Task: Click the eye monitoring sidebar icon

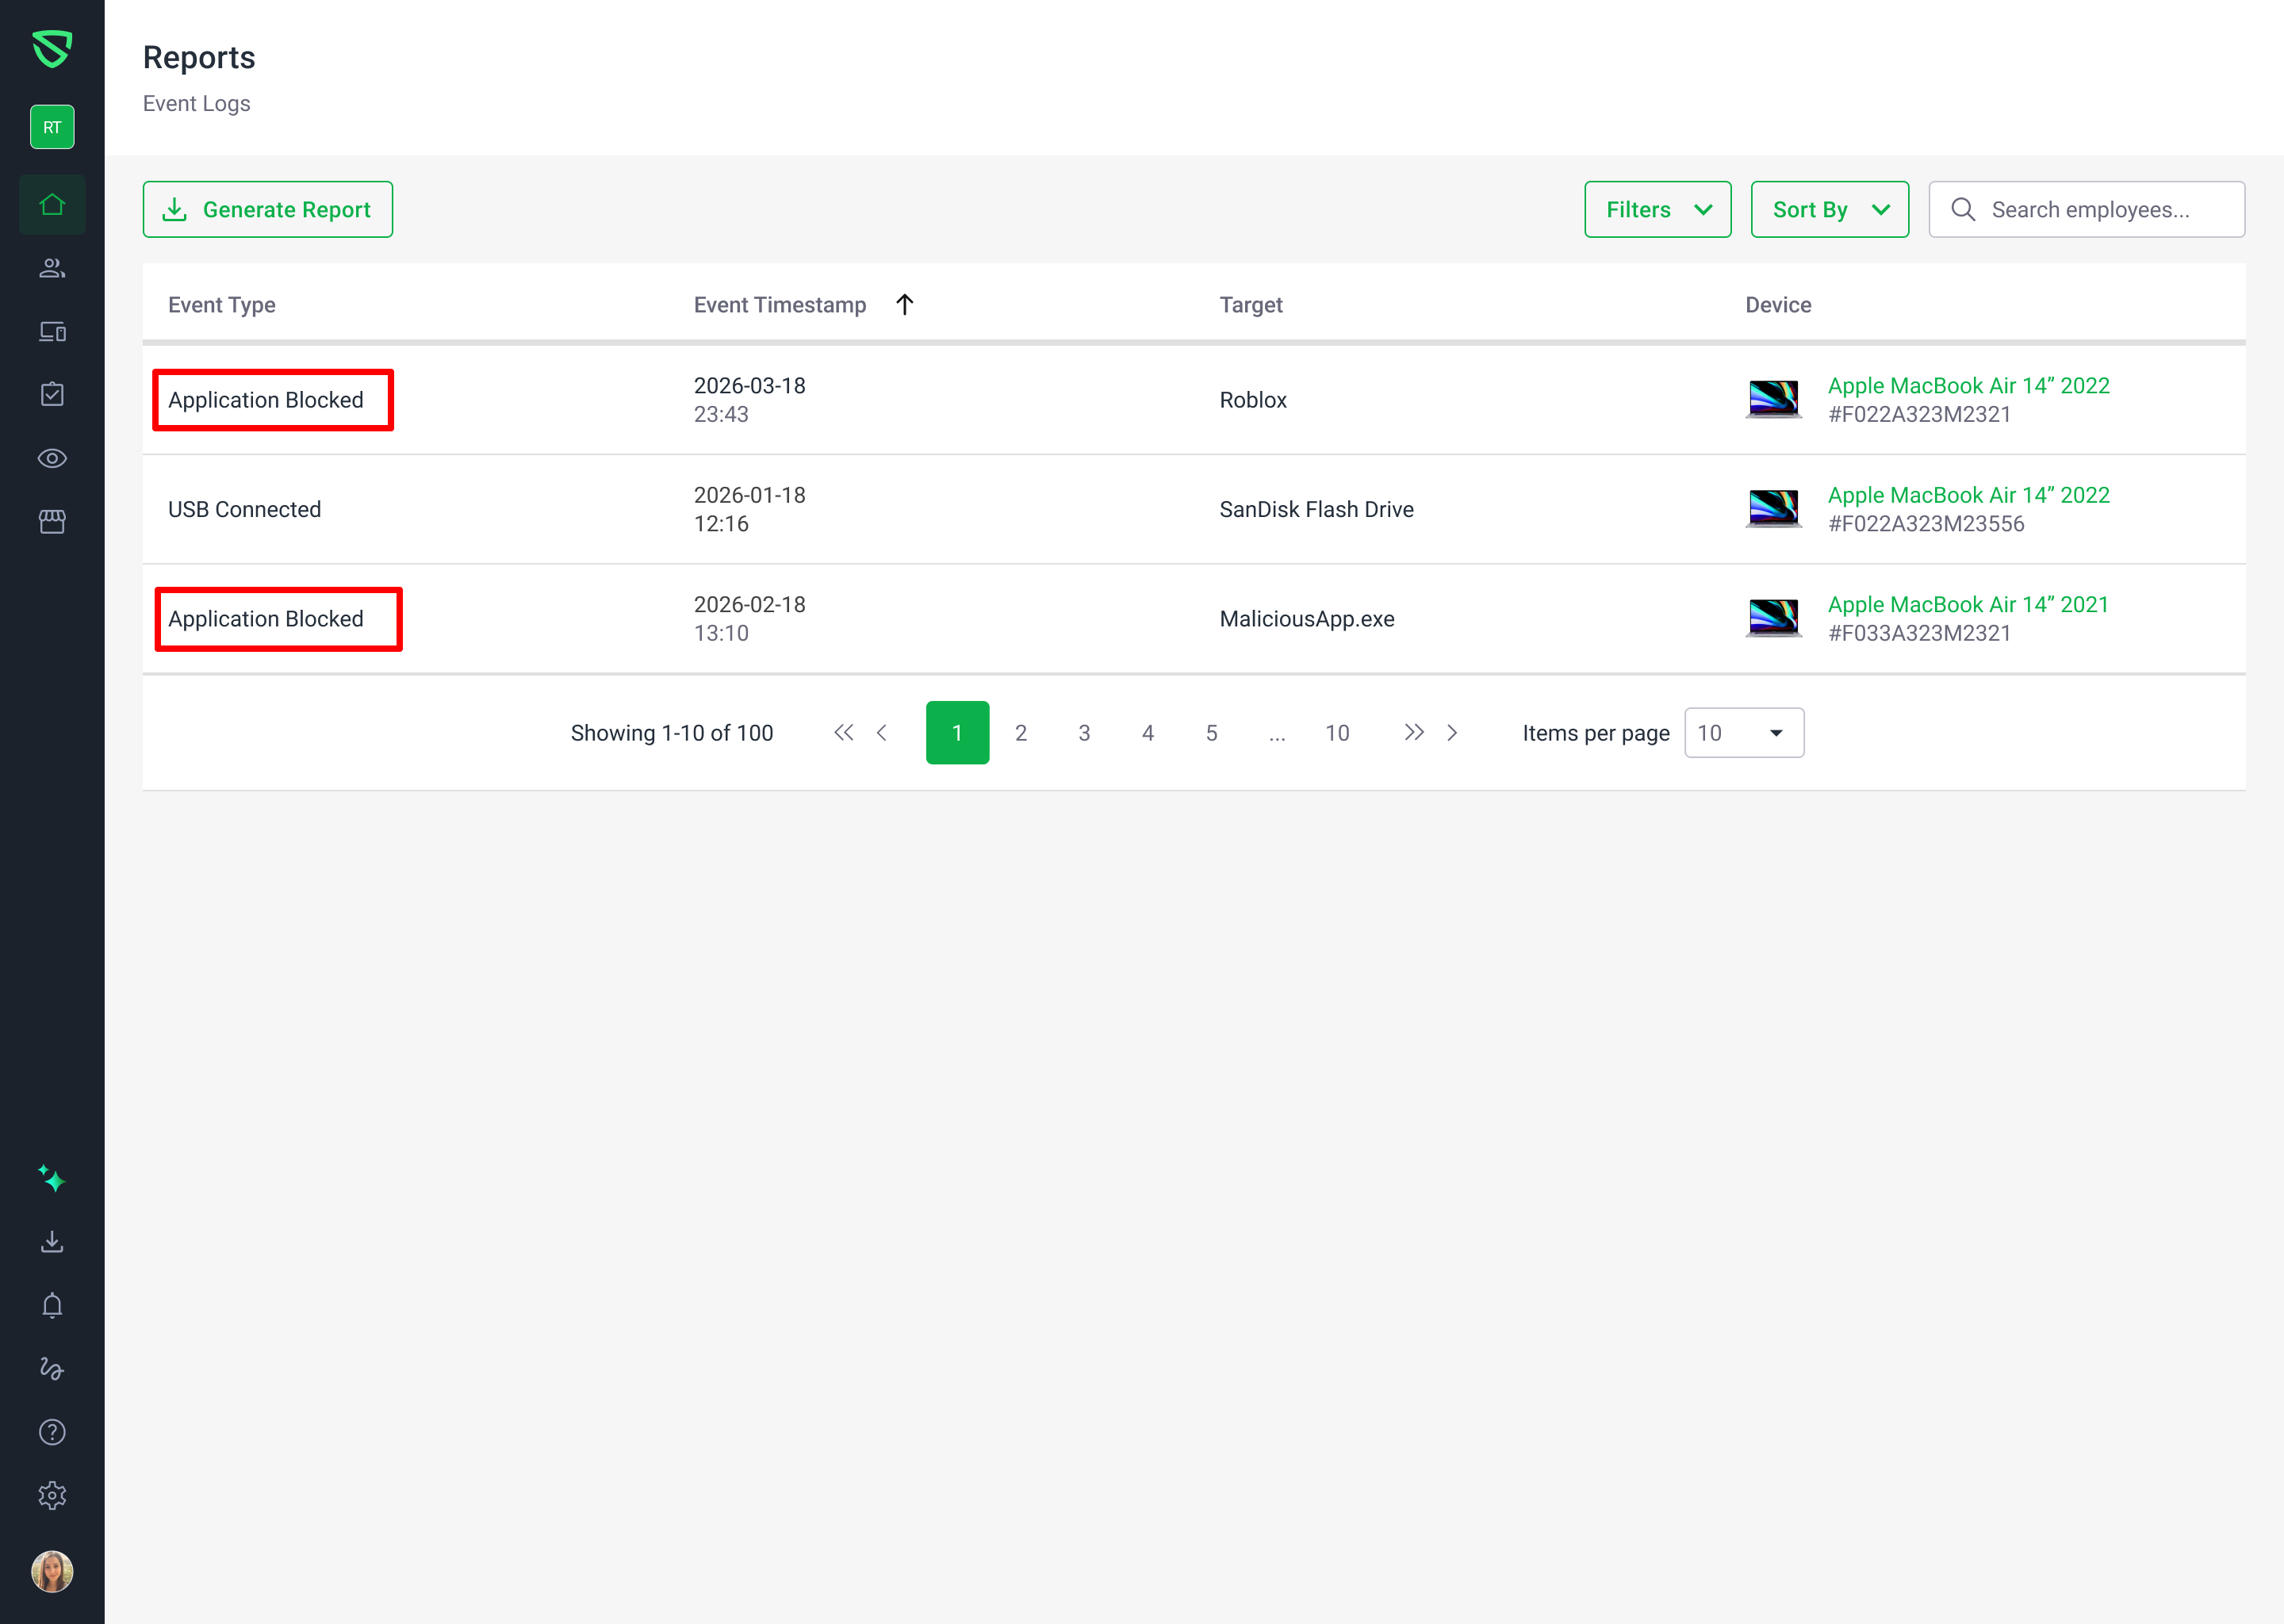Action: (x=52, y=458)
